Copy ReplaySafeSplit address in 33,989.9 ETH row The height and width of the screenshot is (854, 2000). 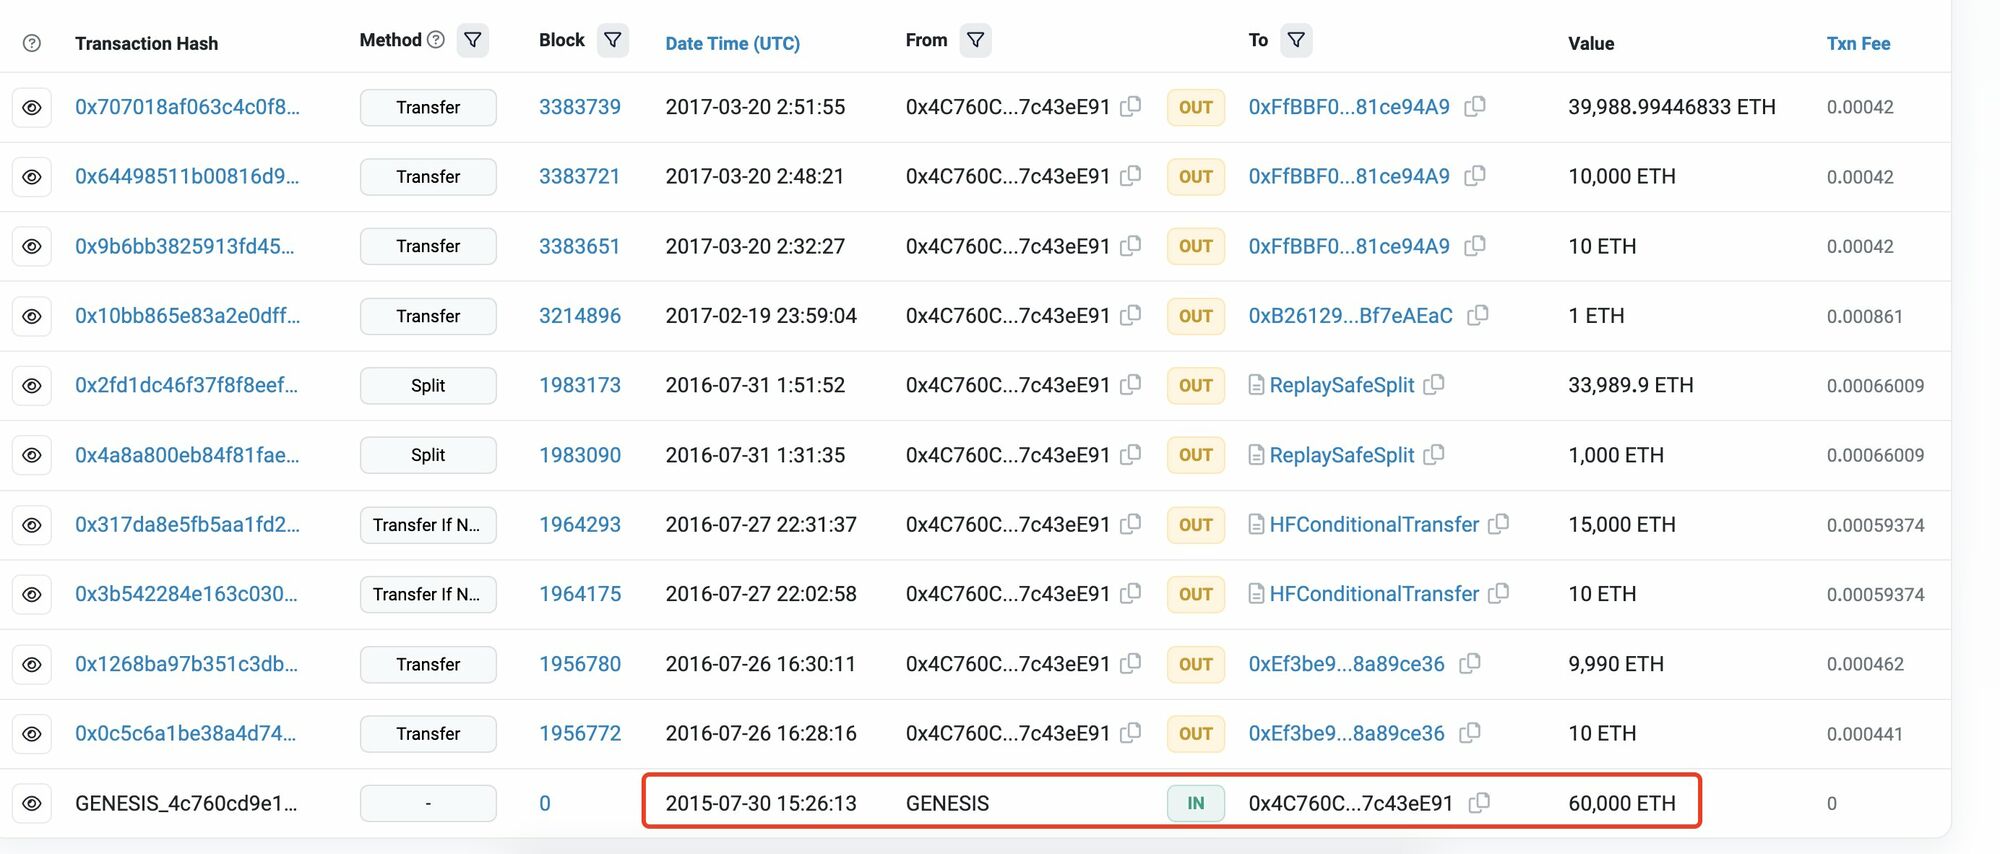coord(1434,385)
